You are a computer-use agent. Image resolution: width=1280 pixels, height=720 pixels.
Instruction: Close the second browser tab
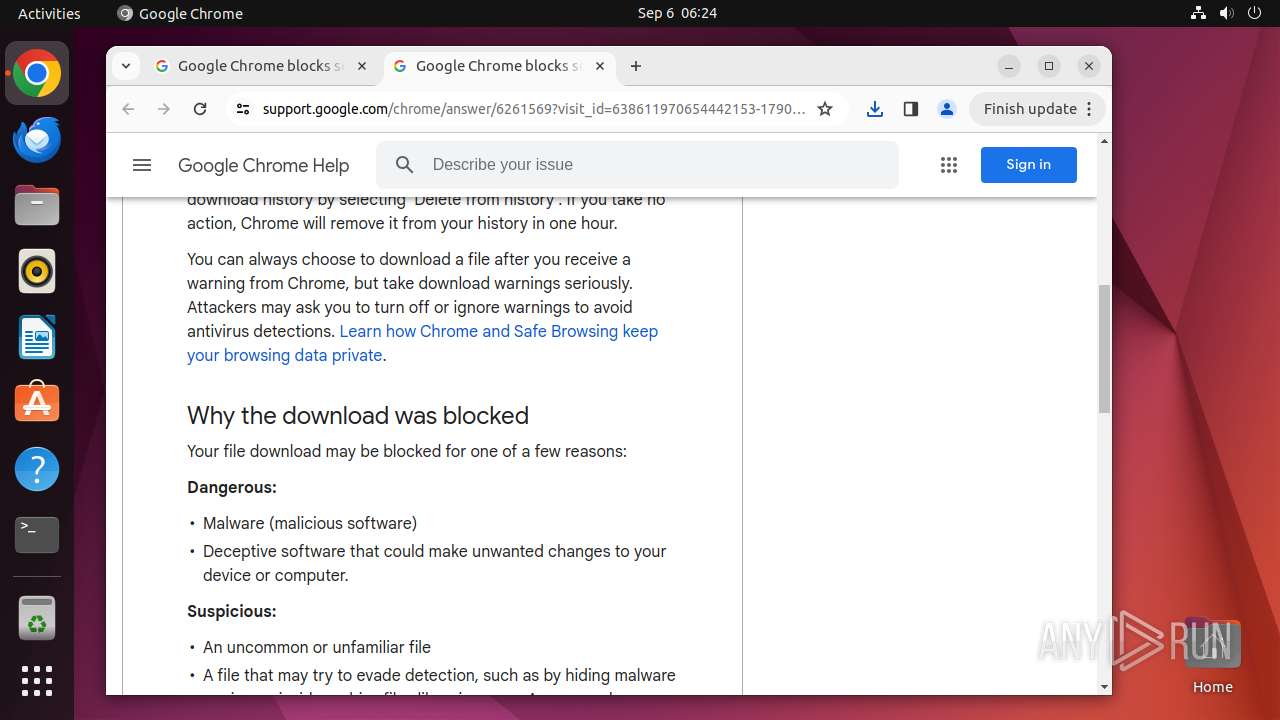point(600,66)
